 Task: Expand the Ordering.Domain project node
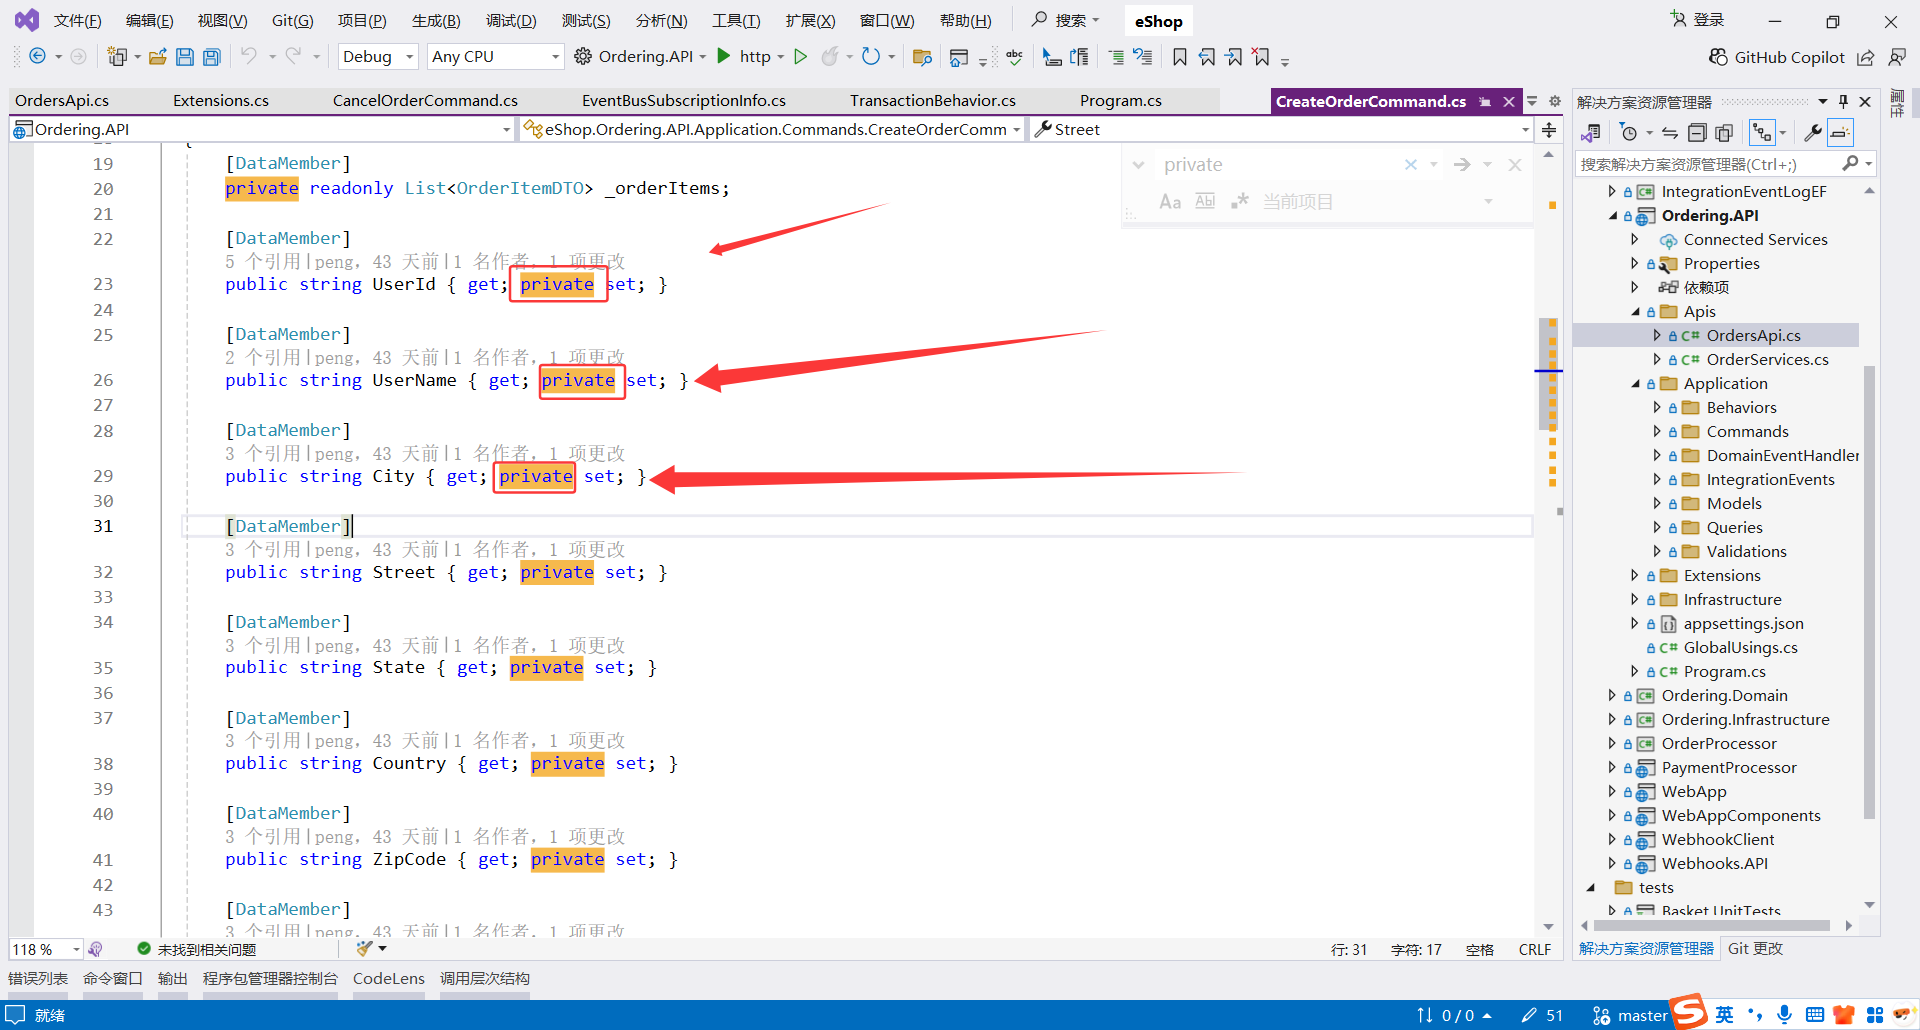click(1612, 695)
